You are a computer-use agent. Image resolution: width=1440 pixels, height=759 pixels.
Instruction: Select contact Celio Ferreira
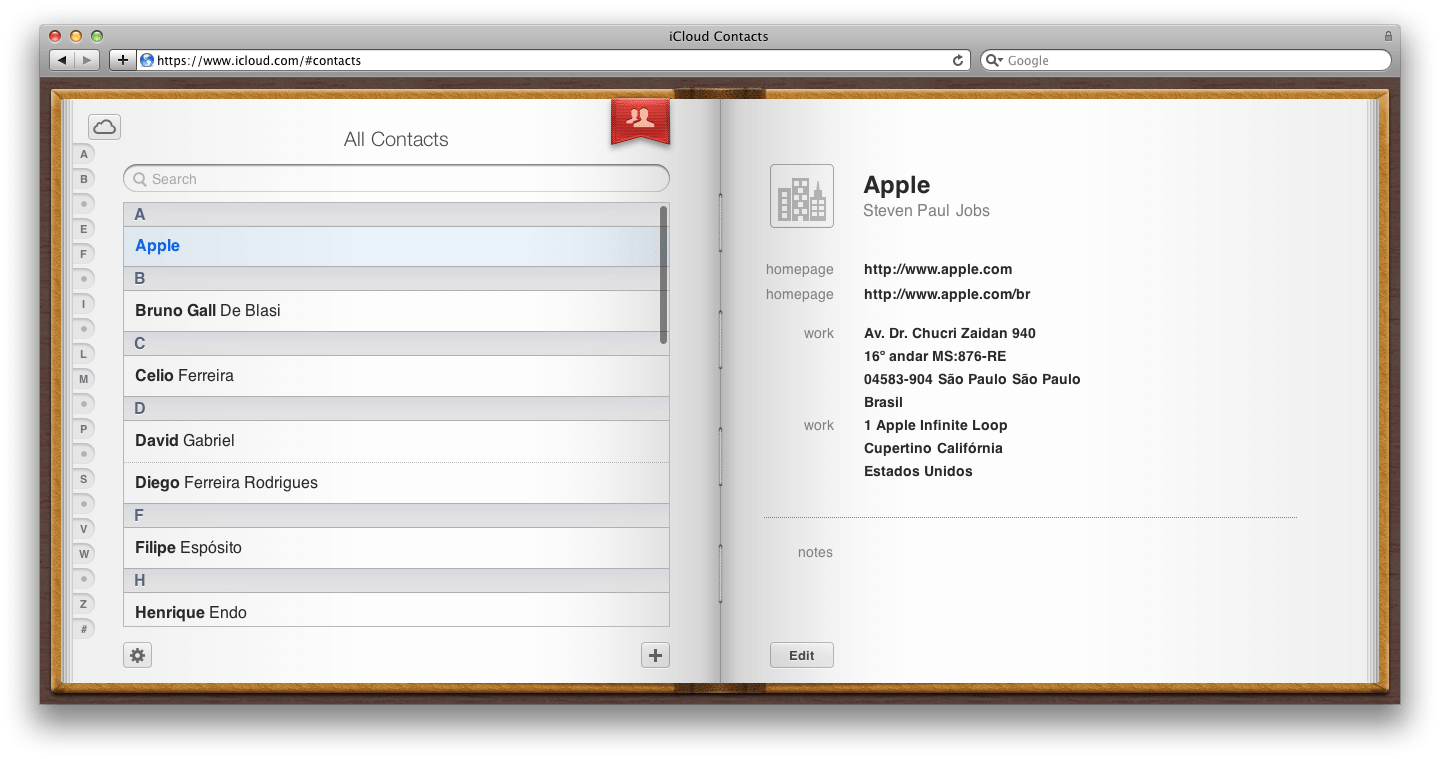click(396, 376)
